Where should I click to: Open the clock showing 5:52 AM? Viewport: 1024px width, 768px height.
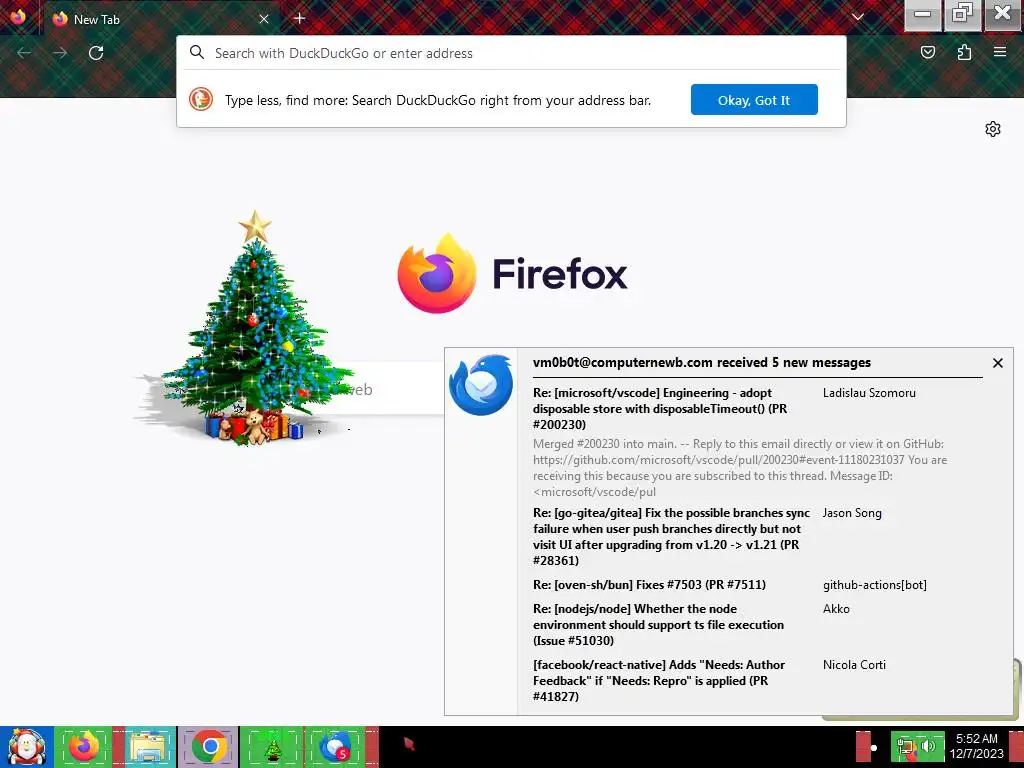pyautogui.click(x=976, y=746)
